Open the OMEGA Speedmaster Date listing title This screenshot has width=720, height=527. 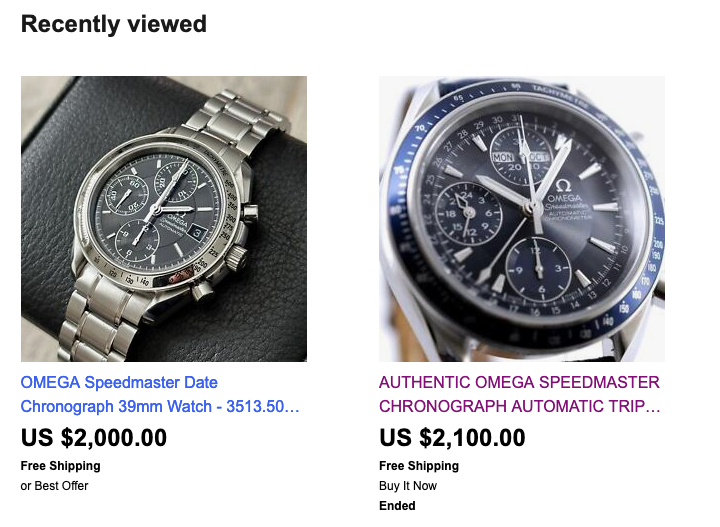[119, 382]
